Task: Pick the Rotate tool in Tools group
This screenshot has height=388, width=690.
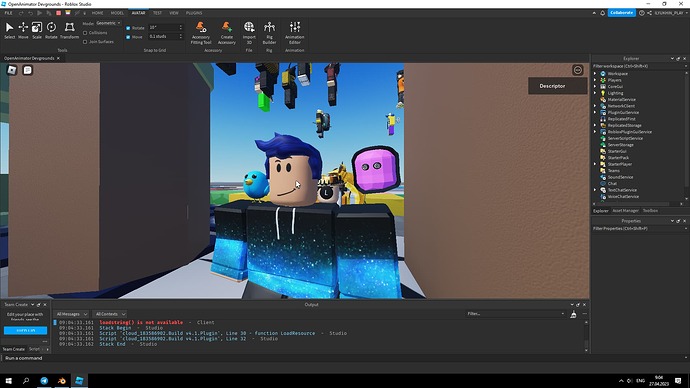Action: [x=51, y=30]
